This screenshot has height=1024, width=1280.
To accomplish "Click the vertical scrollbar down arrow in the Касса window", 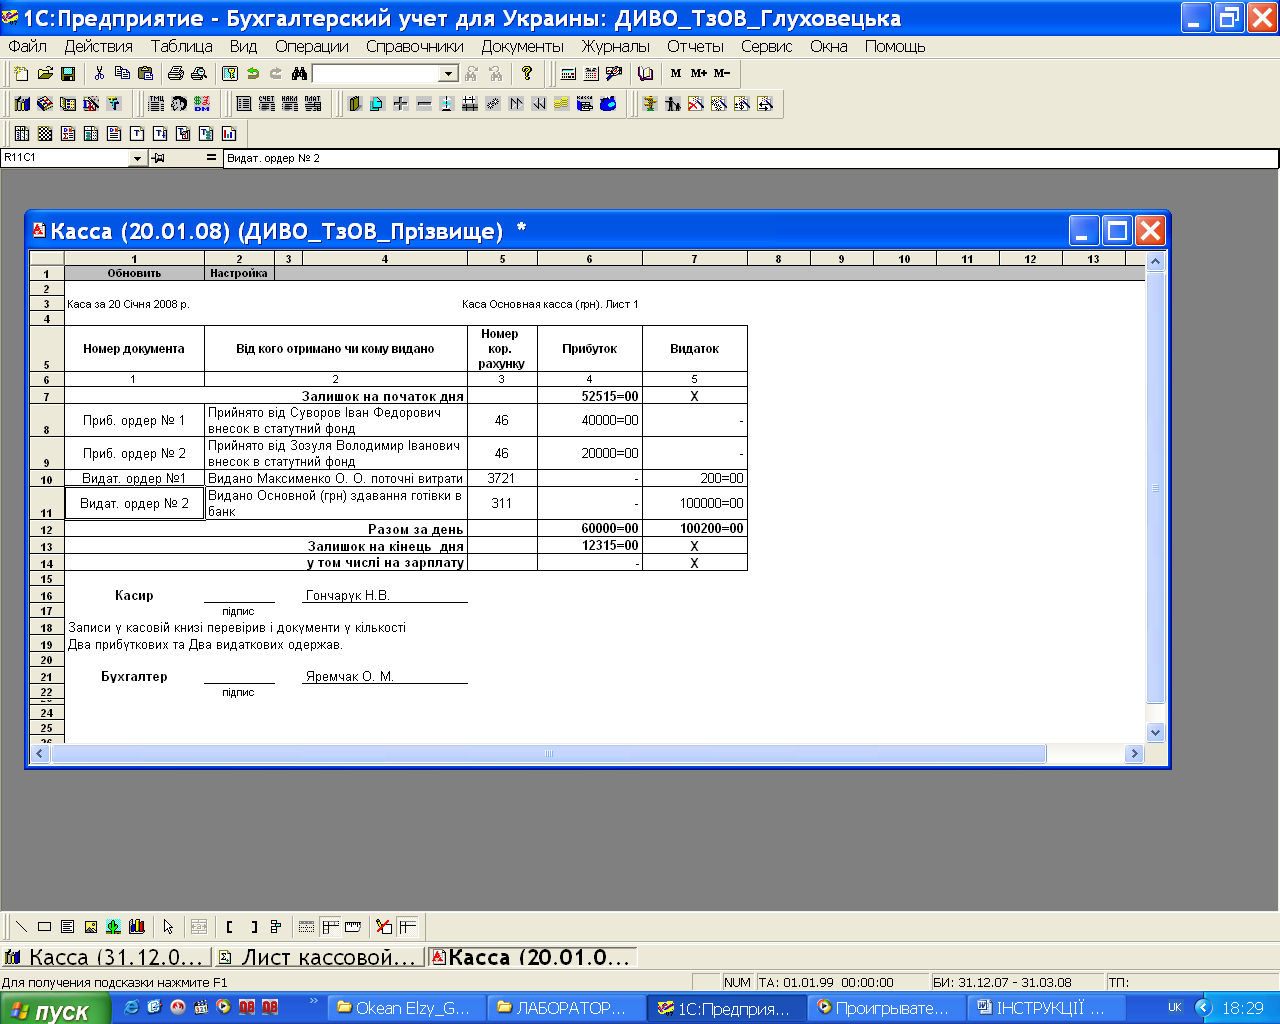I will (1156, 732).
